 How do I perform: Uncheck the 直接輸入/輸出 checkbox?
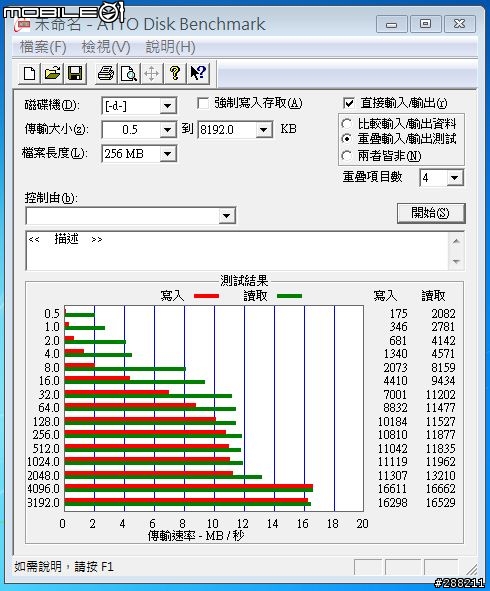[349, 103]
